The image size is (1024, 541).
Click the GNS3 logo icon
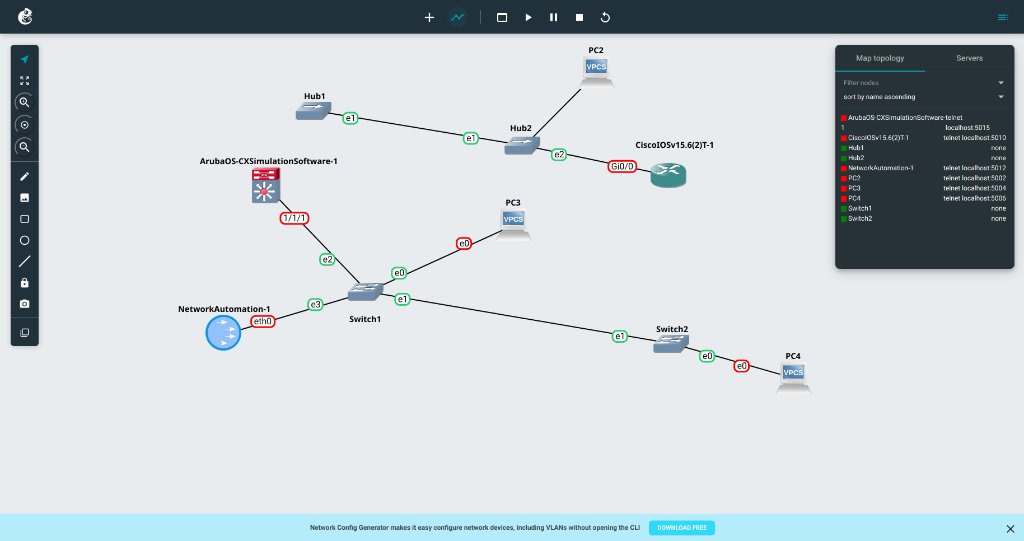pyautogui.click(x=25, y=17)
